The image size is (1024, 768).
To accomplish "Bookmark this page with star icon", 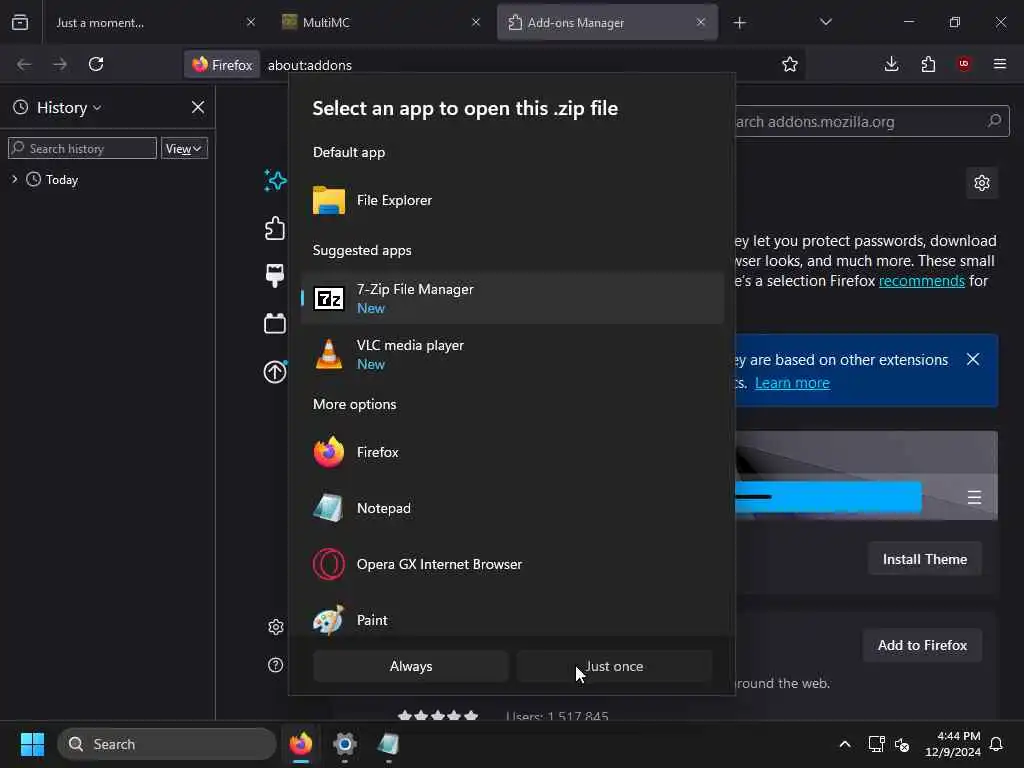I will click(790, 64).
